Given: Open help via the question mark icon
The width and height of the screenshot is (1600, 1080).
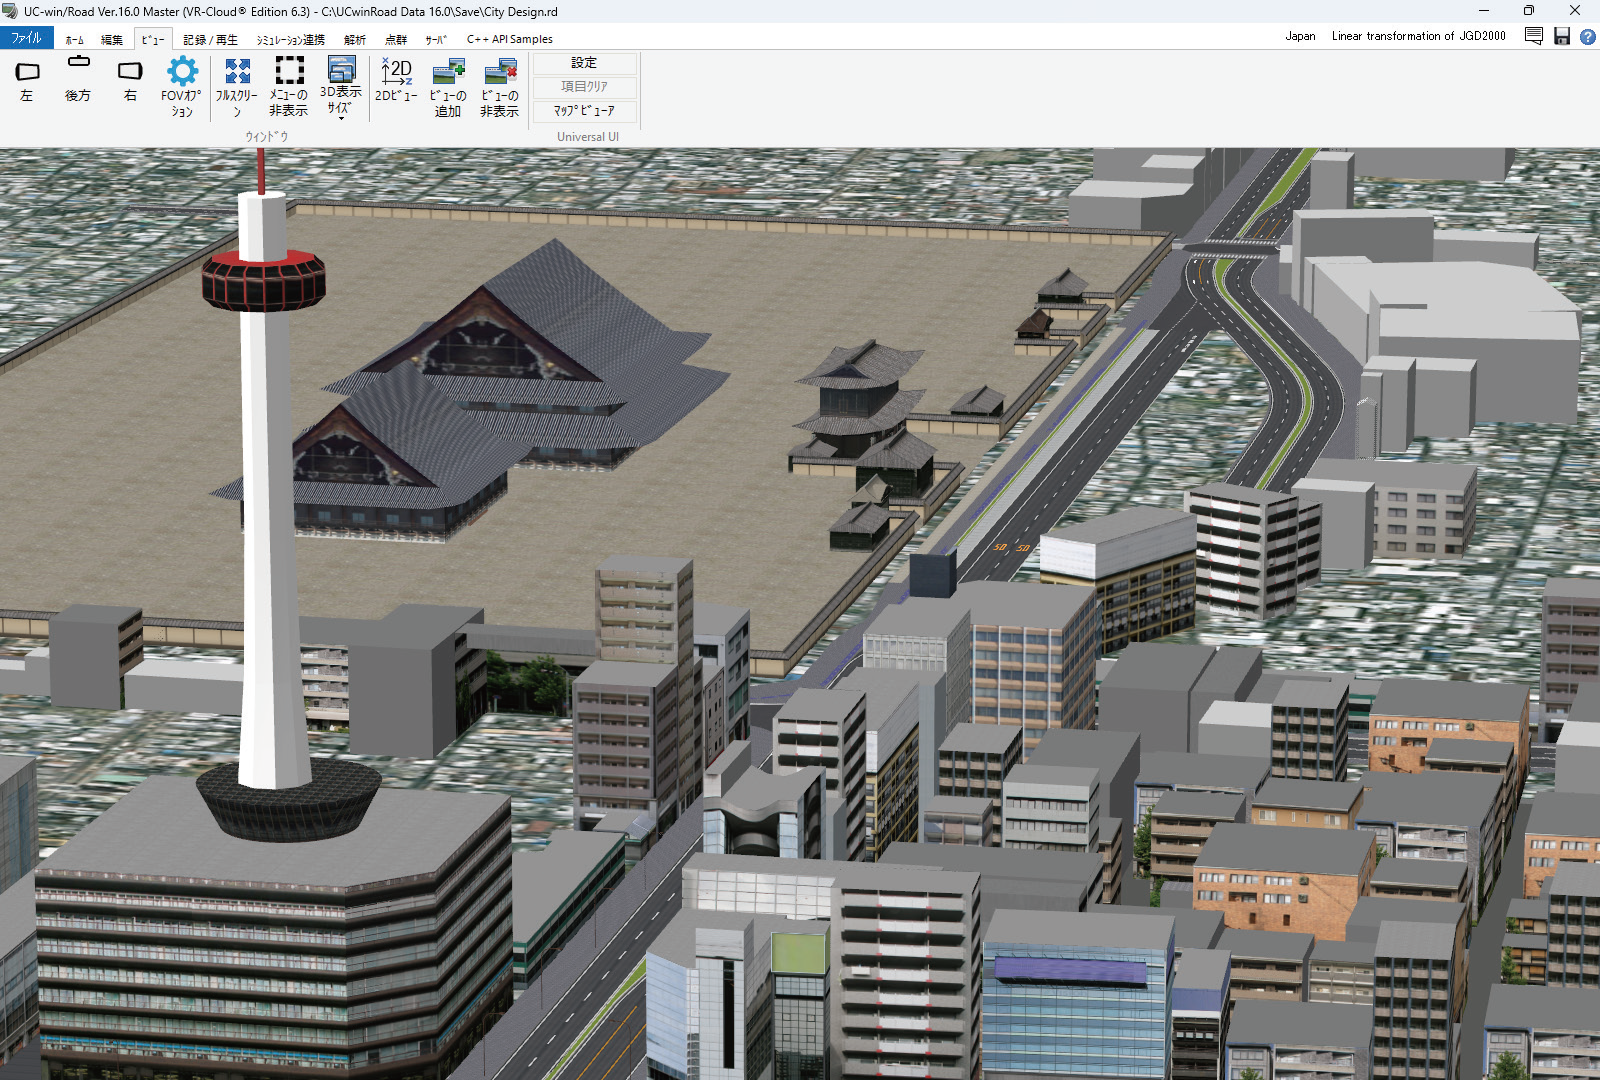Looking at the screenshot, I should click(1587, 37).
